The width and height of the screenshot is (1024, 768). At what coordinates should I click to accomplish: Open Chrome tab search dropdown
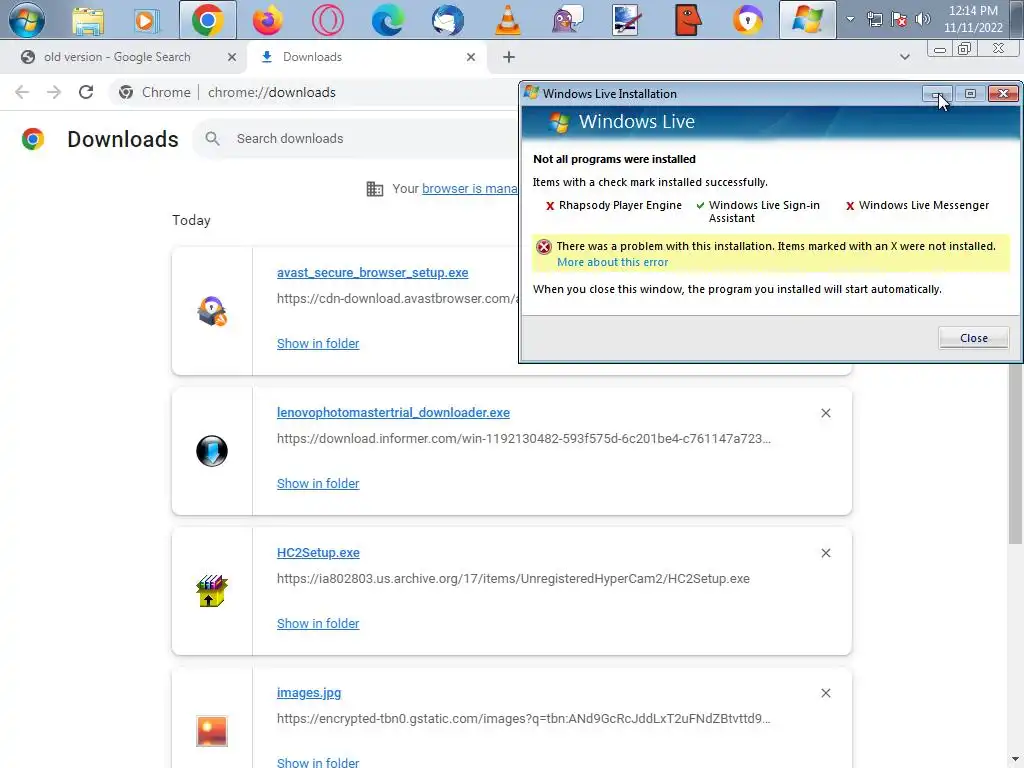click(904, 57)
